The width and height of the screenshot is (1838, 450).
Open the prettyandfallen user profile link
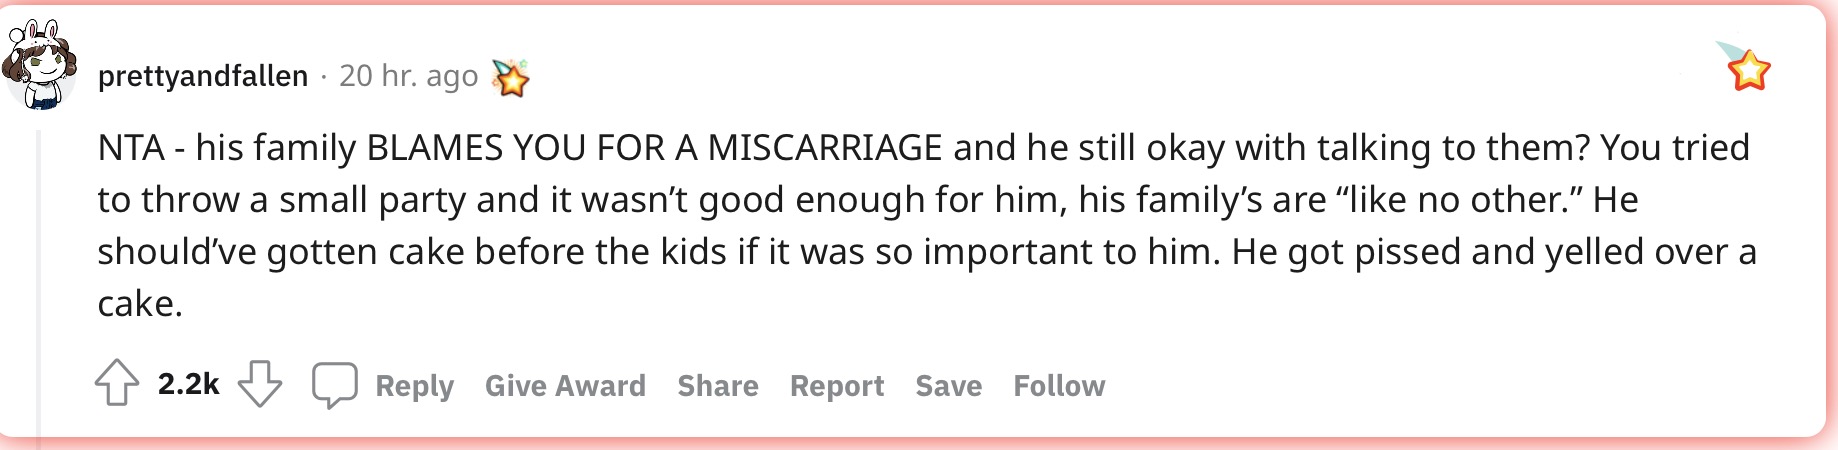[x=203, y=76]
